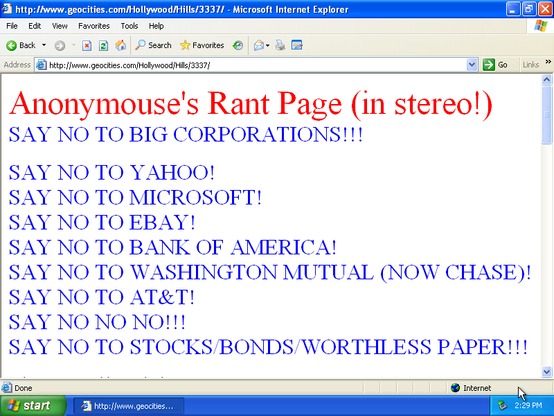This screenshot has width=554, height=416.
Task: Open the View menu
Action: 60,26
